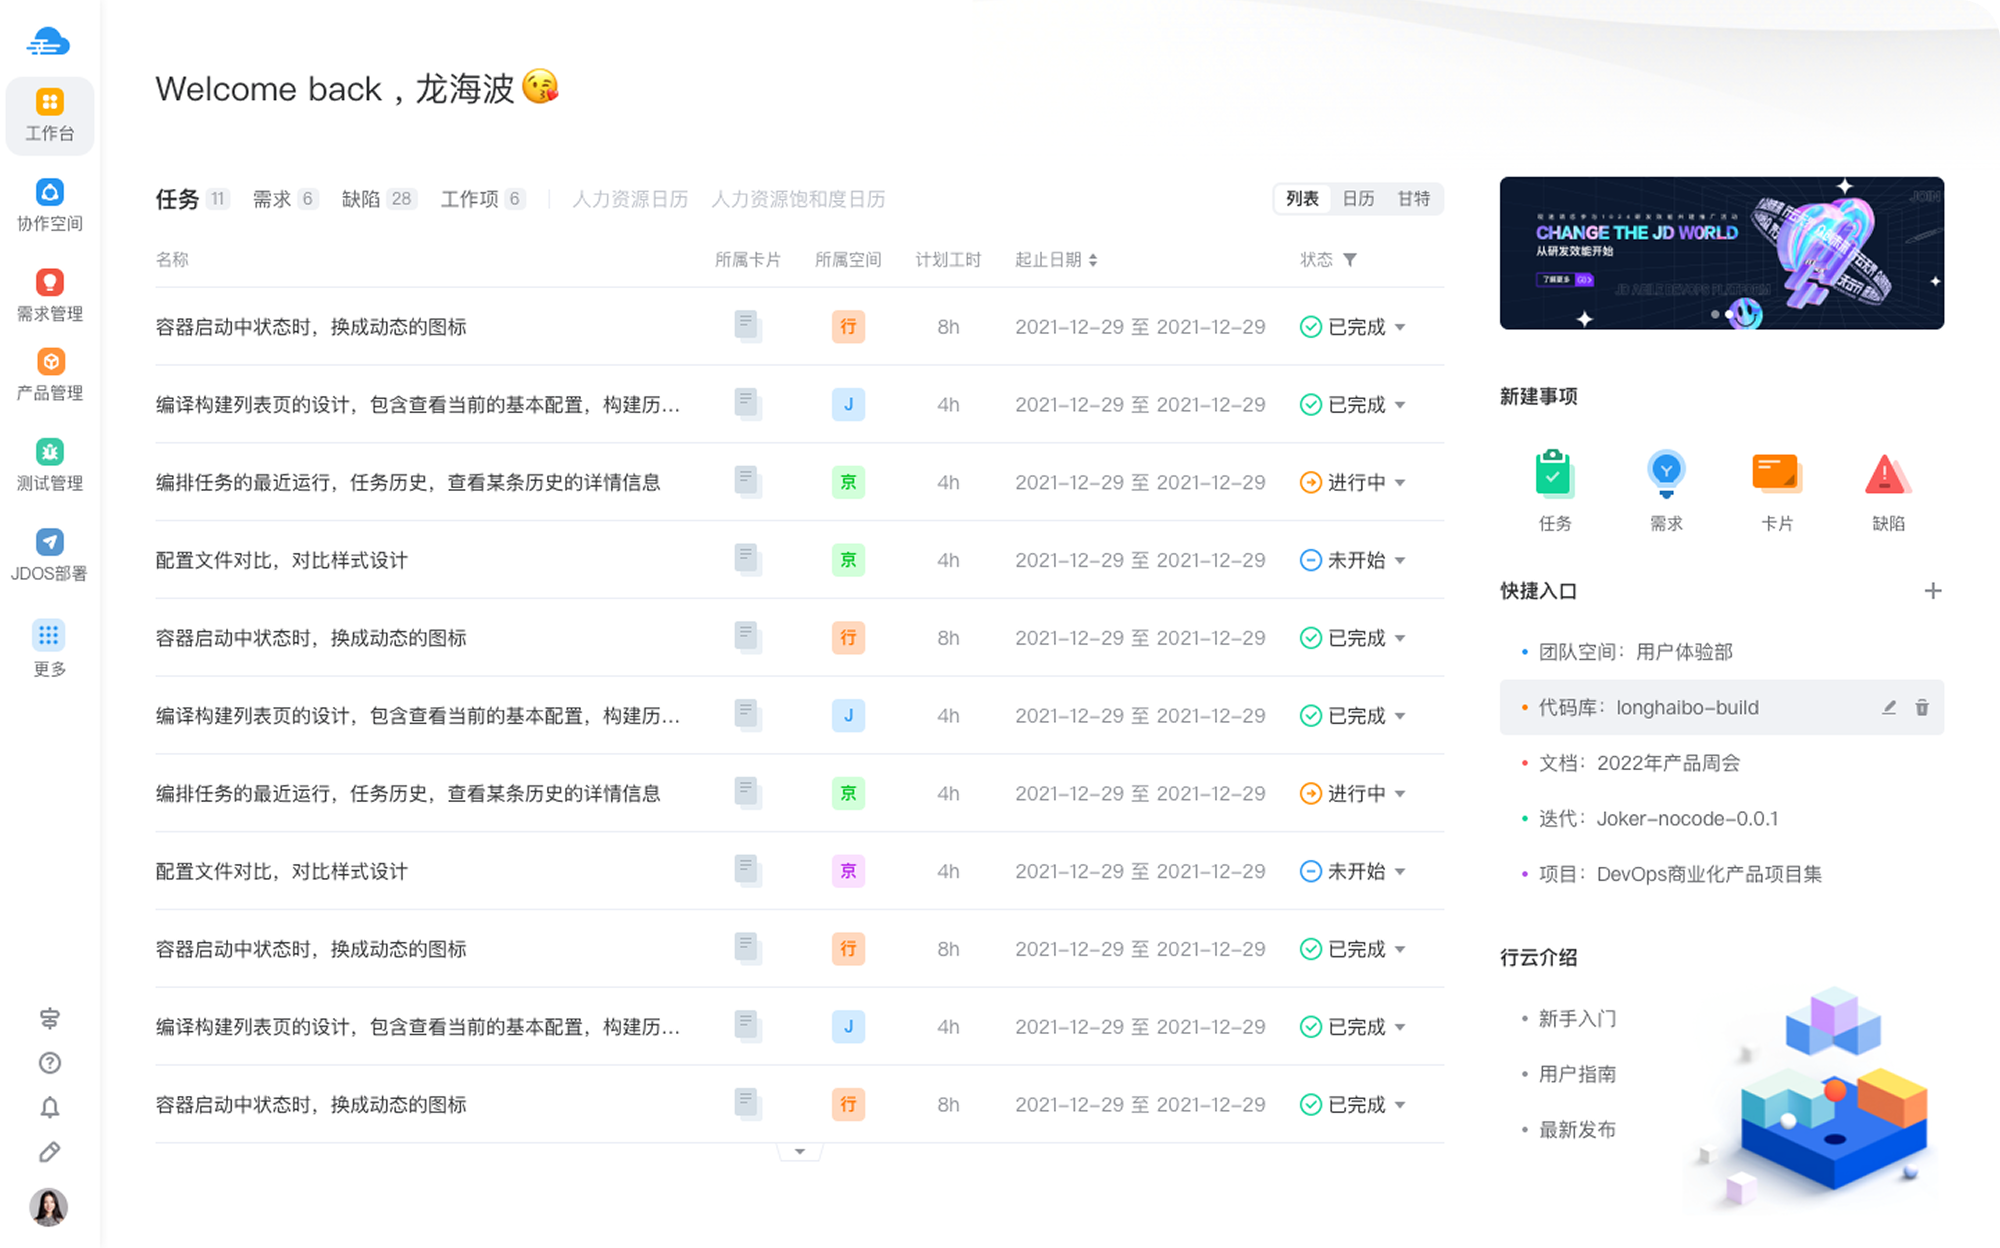Open the 进行中 status dropdown in the third row
Screen dimensions: 2000x1248
1400,483
